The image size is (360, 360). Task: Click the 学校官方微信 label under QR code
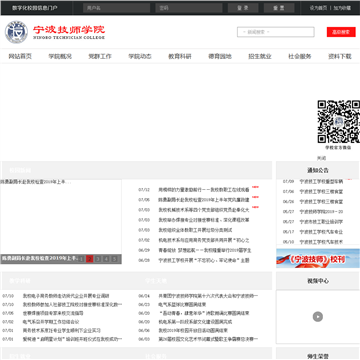338,147
